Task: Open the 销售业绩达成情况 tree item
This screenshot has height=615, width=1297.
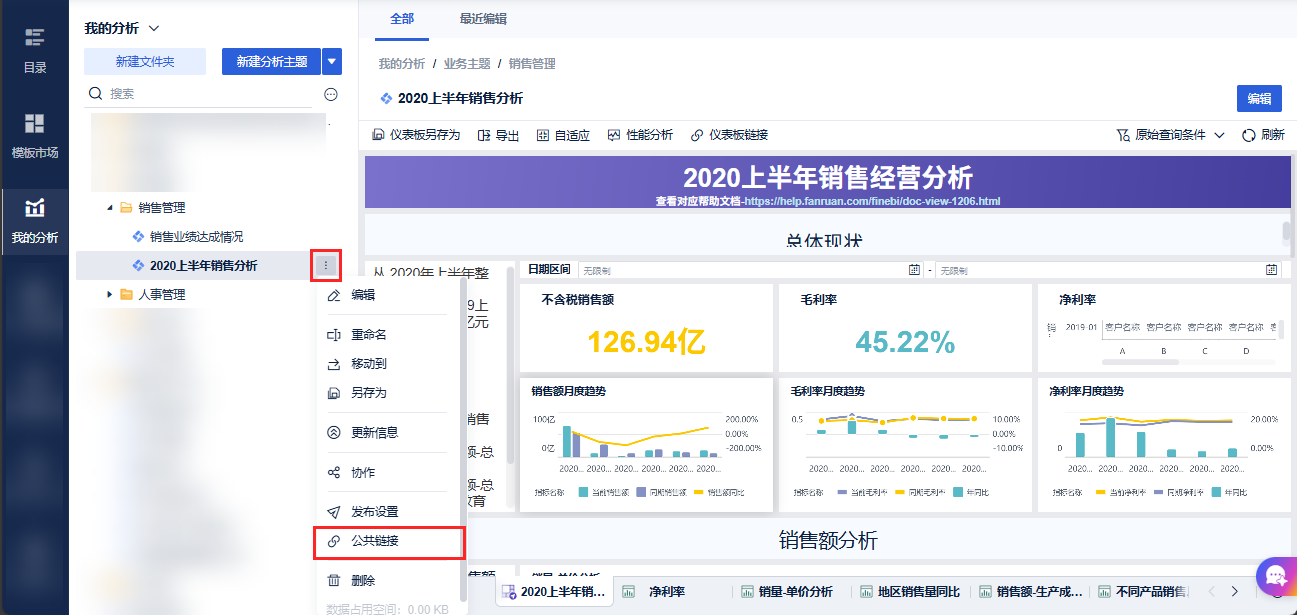Action: [196, 237]
